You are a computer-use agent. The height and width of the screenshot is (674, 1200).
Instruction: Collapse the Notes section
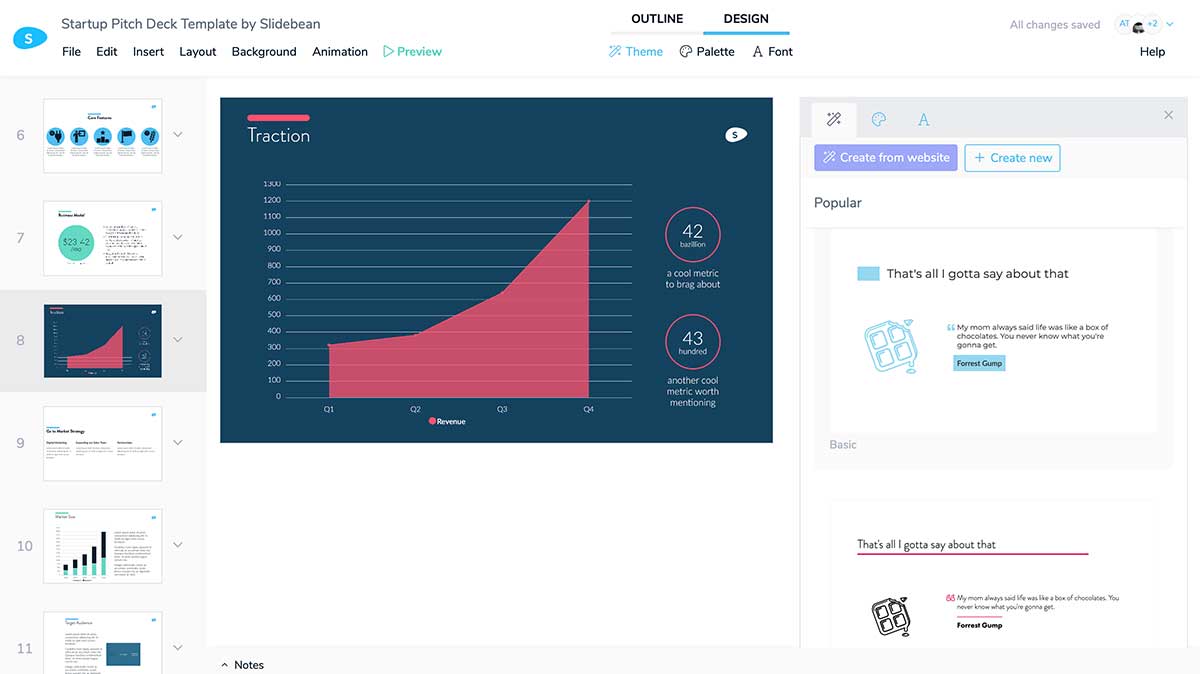(240, 664)
